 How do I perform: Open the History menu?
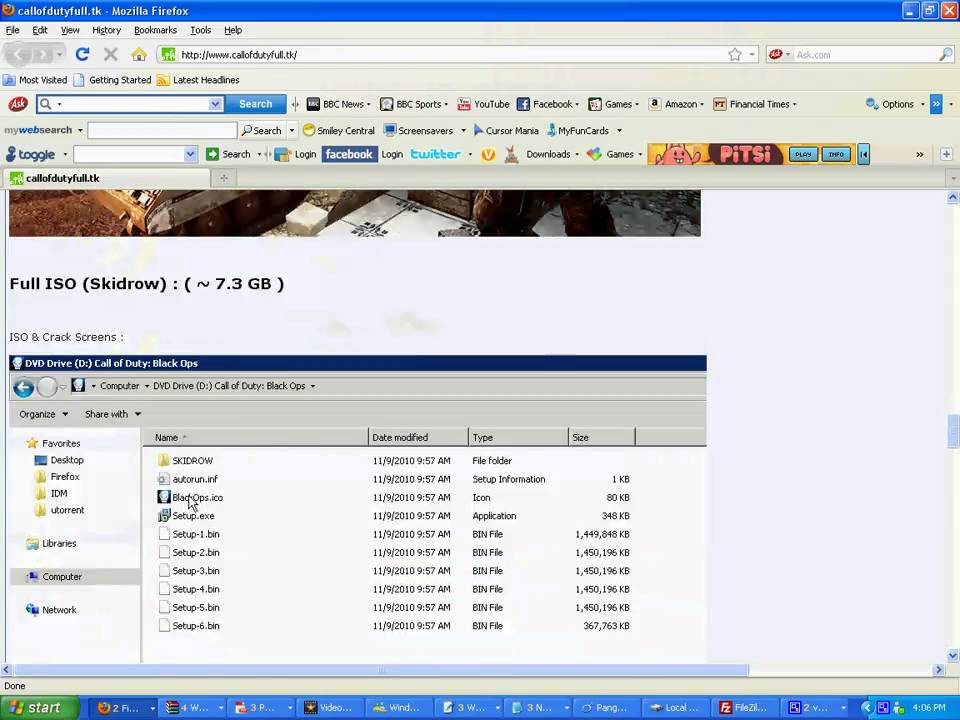pos(107,30)
